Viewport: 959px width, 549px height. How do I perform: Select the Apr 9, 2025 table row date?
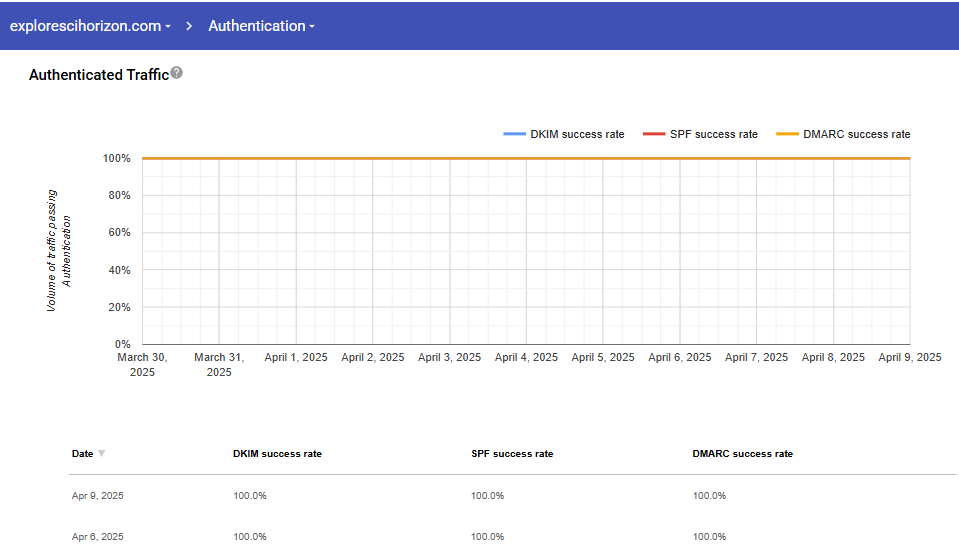coord(98,496)
